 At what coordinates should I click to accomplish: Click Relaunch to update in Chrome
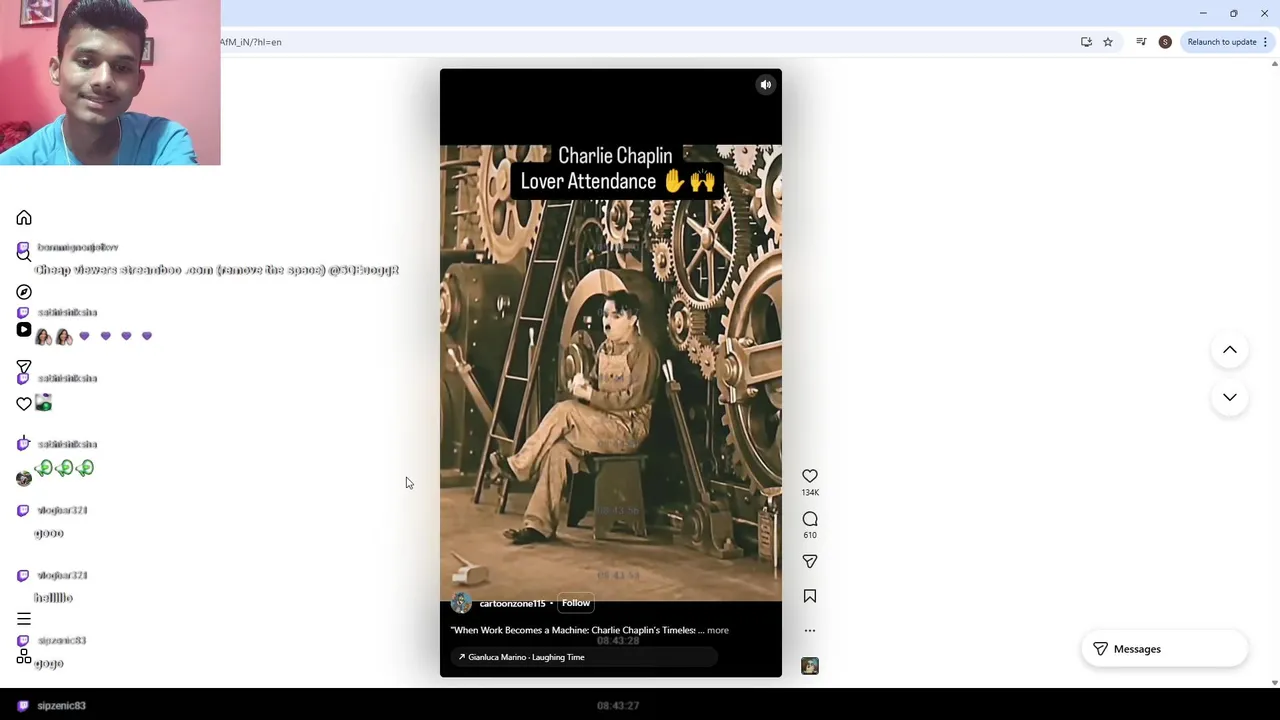pyautogui.click(x=1222, y=42)
